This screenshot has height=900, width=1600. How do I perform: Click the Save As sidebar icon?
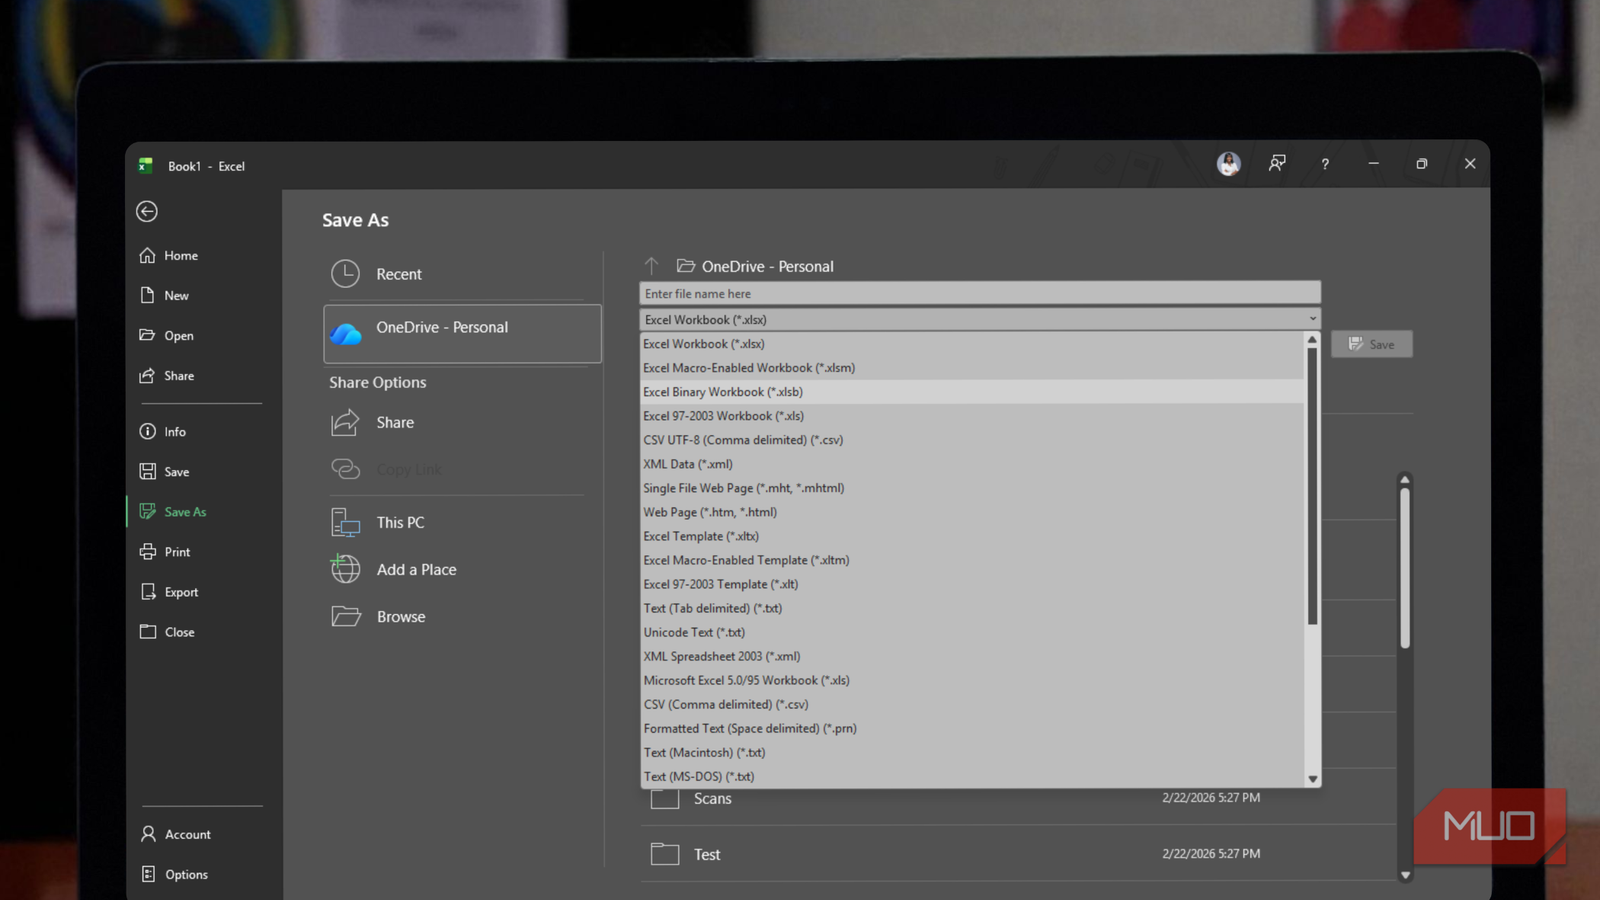[x=148, y=511]
